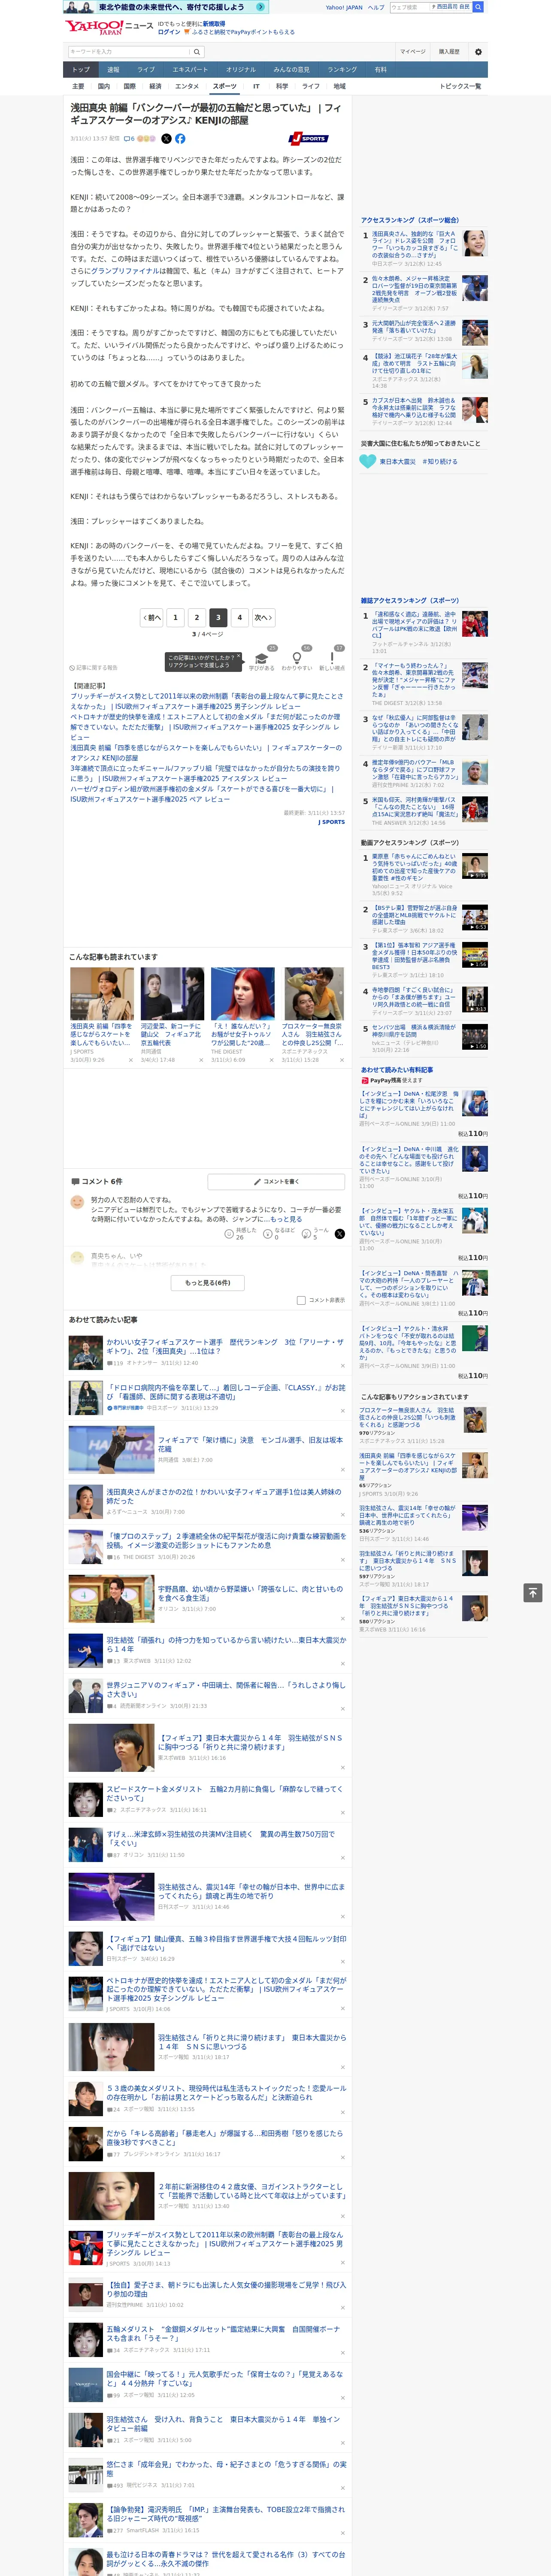This screenshot has height=2576, width=551.
Task: React with 新しい視点 exclamation icon
Action: tap(332, 658)
